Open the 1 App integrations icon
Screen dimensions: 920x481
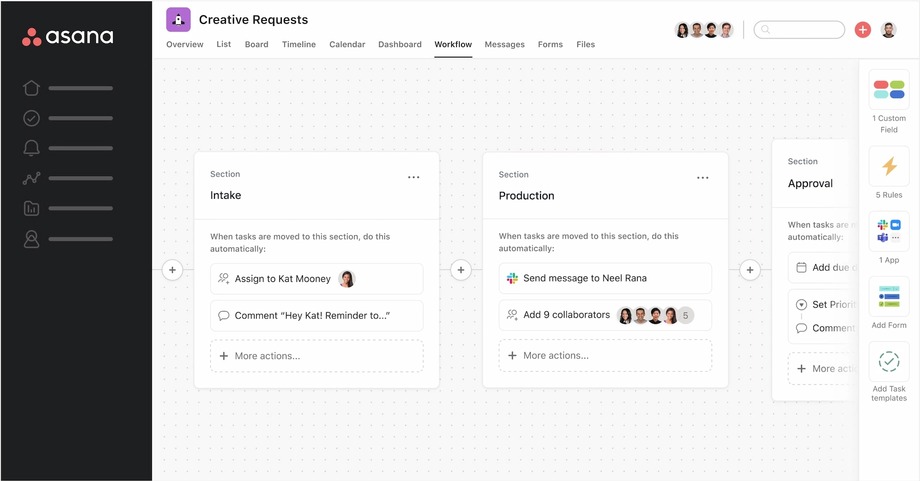click(889, 231)
